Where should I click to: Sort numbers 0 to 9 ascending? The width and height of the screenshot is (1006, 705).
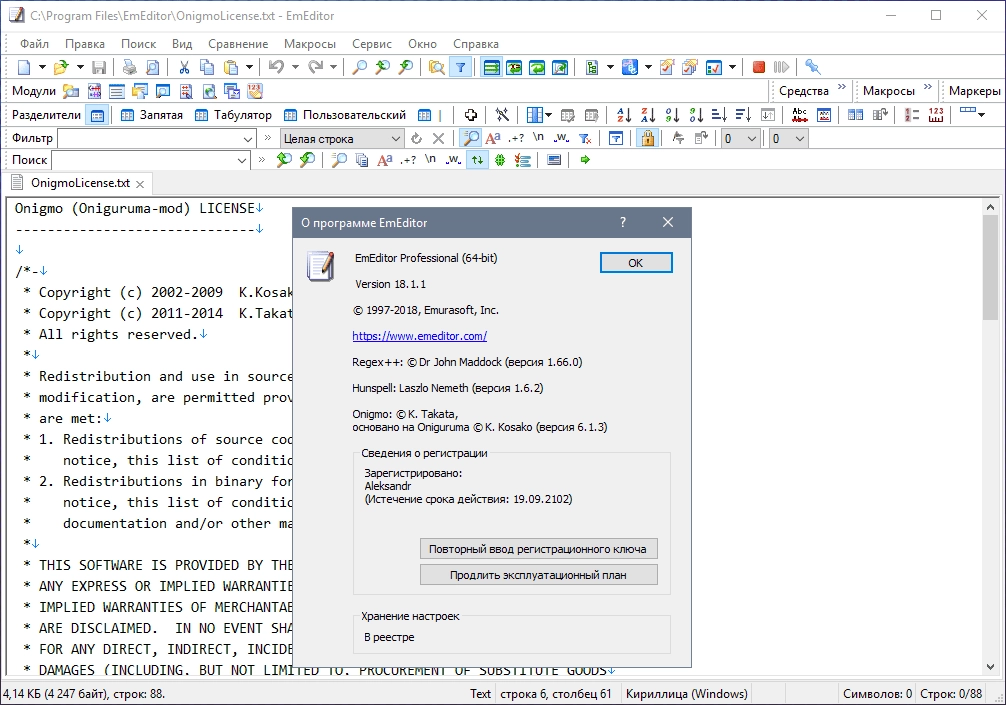(672, 115)
